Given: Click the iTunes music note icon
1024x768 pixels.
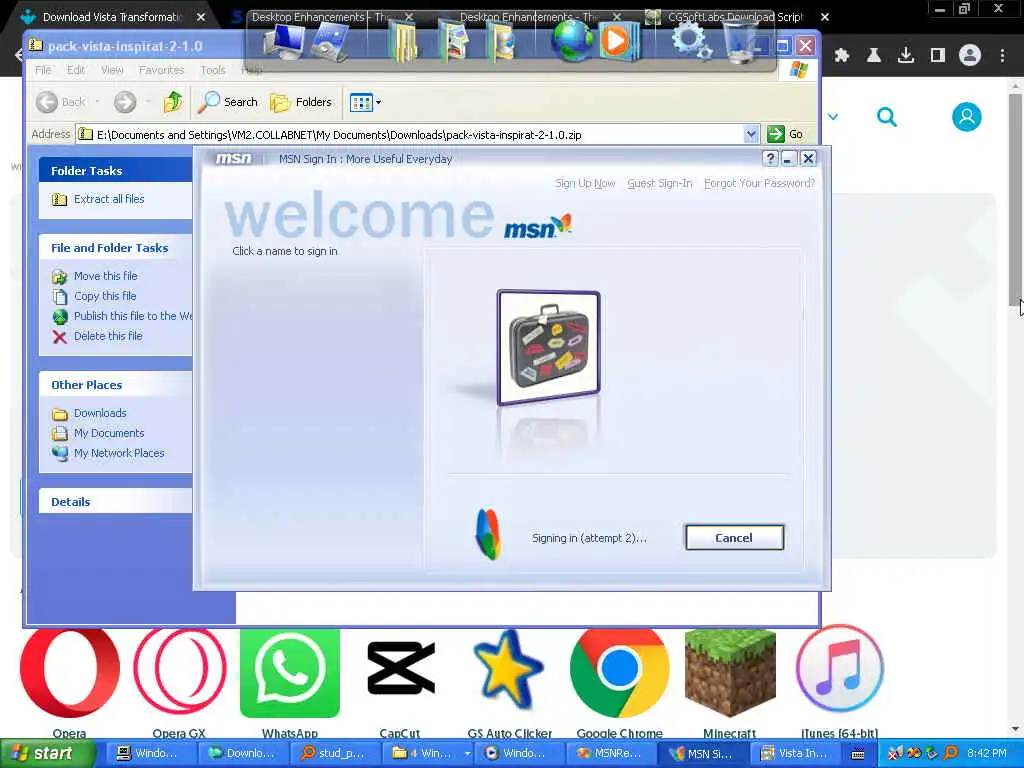Looking at the screenshot, I should tap(840, 669).
